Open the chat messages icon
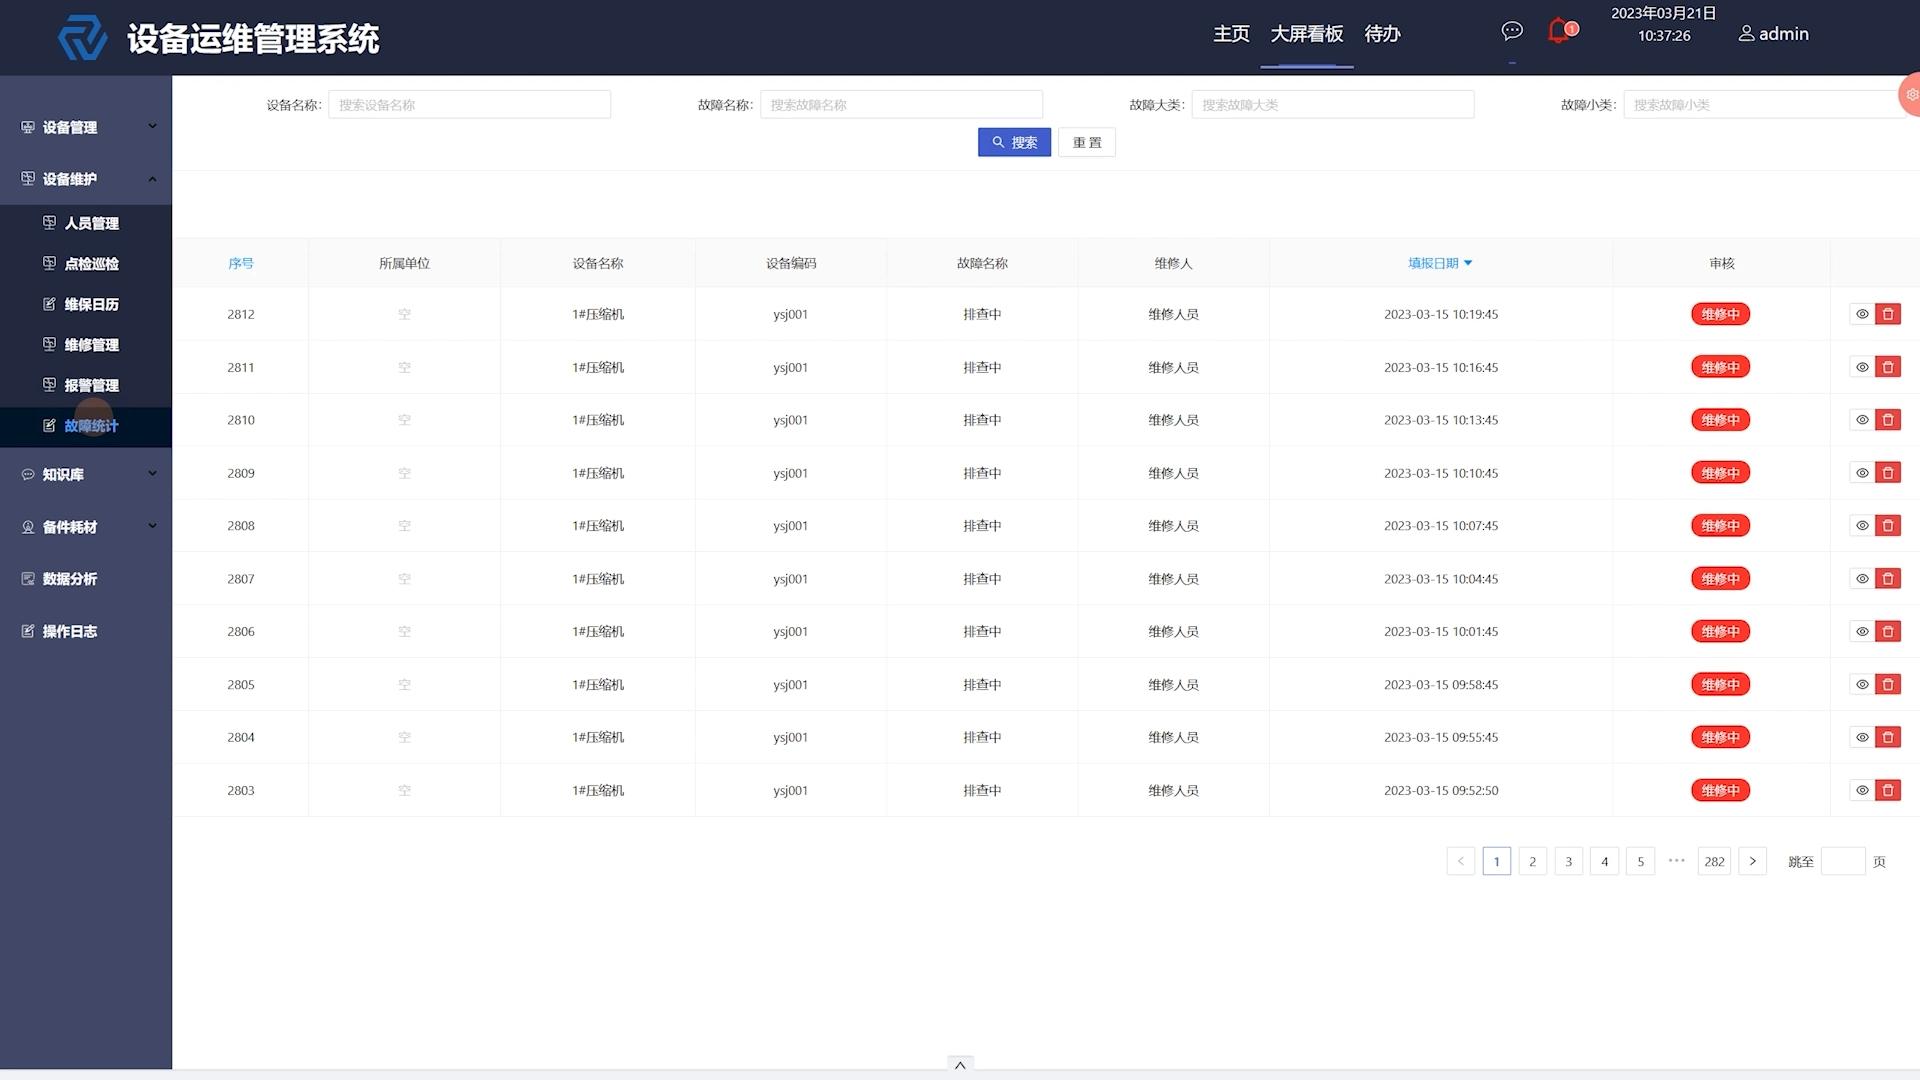This screenshot has width=1920, height=1080. click(x=1512, y=31)
